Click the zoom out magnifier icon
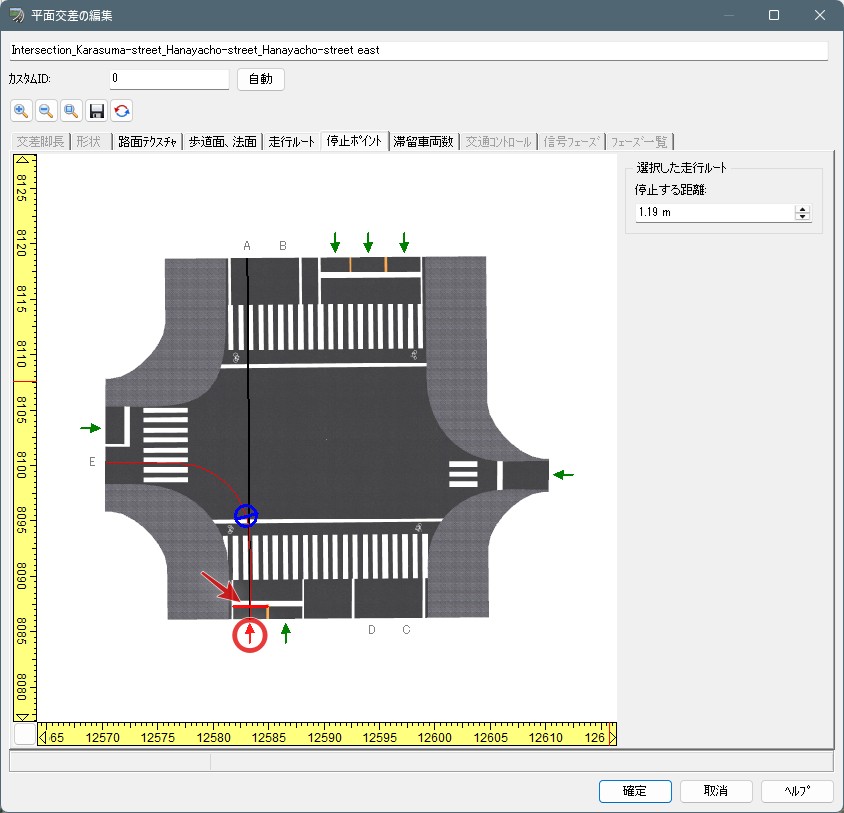 [46, 111]
